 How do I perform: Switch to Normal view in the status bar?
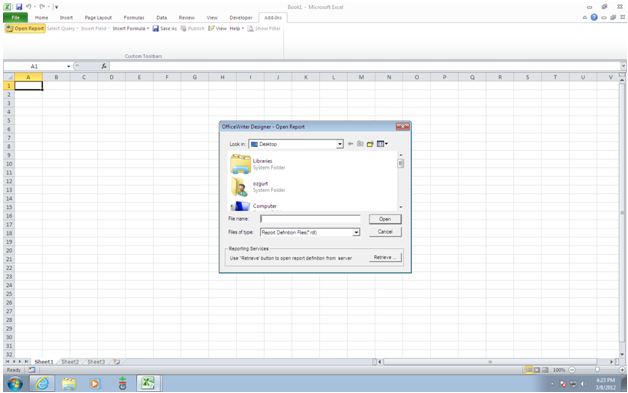[528, 370]
